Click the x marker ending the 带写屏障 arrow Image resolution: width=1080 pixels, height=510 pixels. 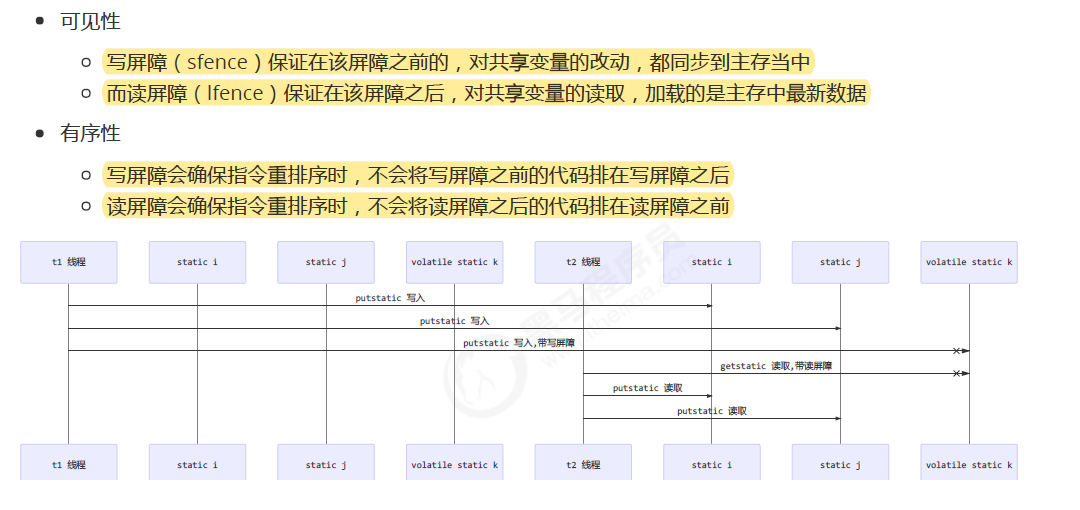click(x=956, y=351)
